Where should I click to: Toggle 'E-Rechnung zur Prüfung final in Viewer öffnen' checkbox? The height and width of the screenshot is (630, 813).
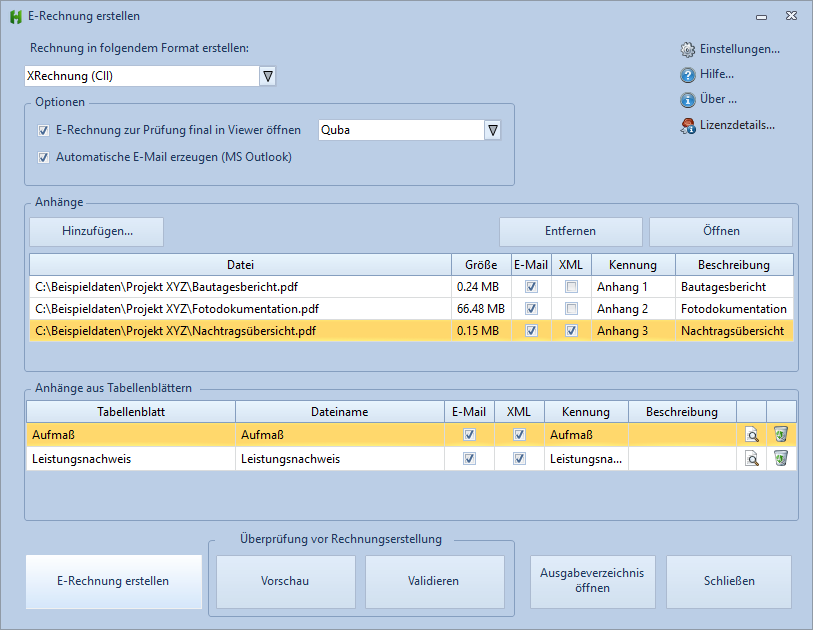coord(44,131)
